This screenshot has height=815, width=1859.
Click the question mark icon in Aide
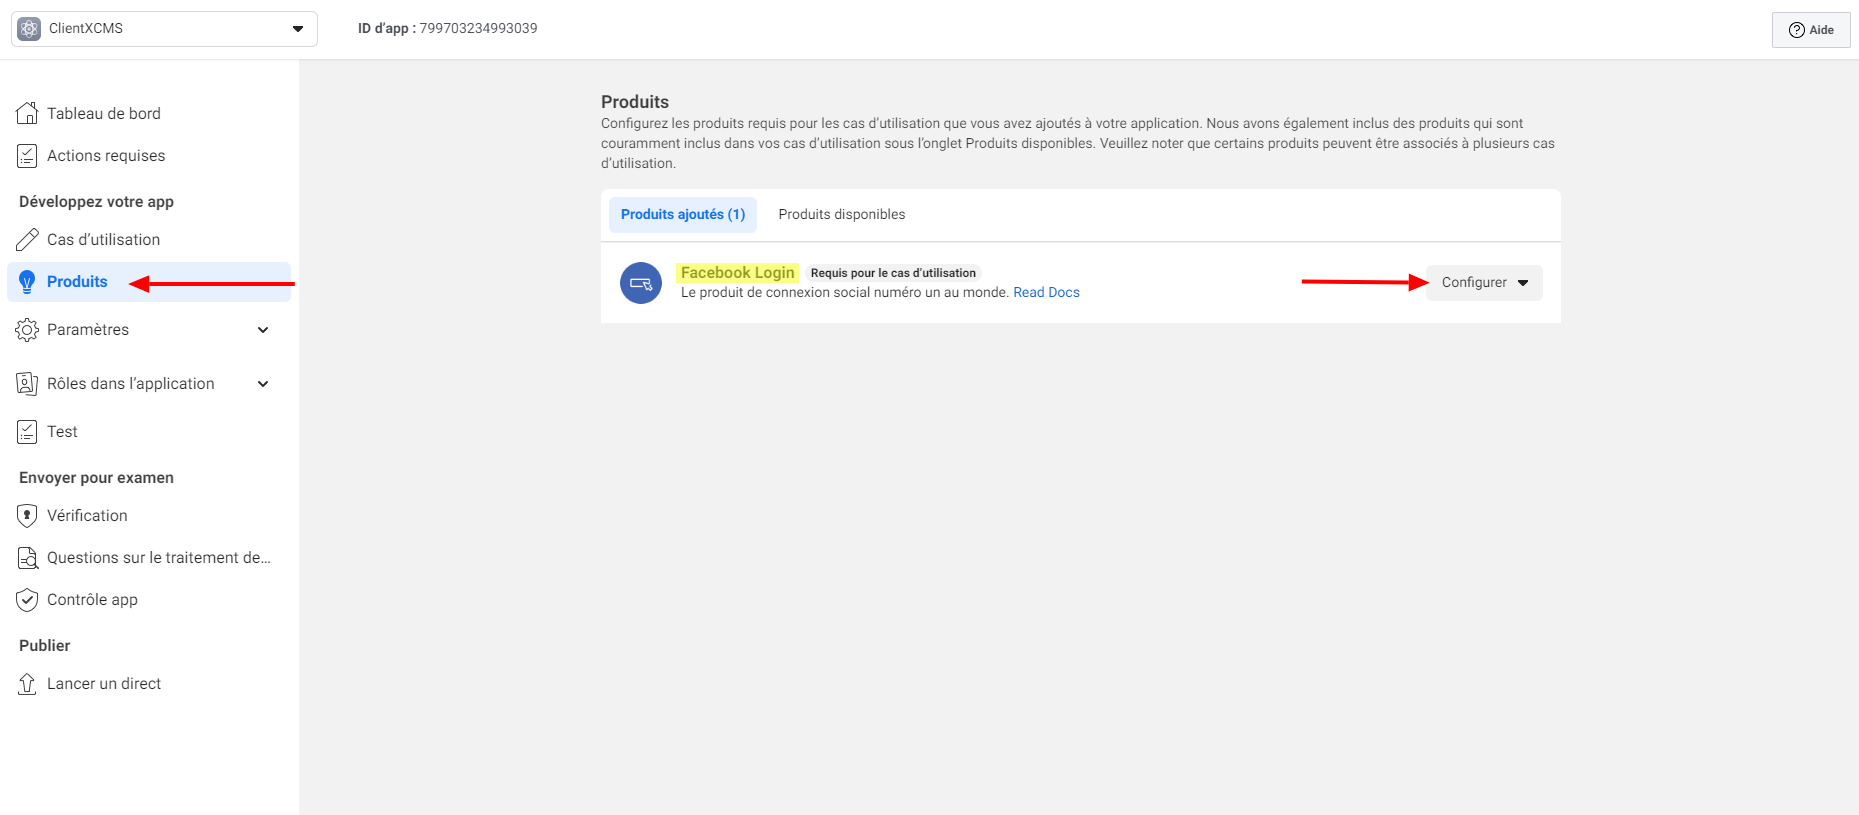[x=1796, y=30]
